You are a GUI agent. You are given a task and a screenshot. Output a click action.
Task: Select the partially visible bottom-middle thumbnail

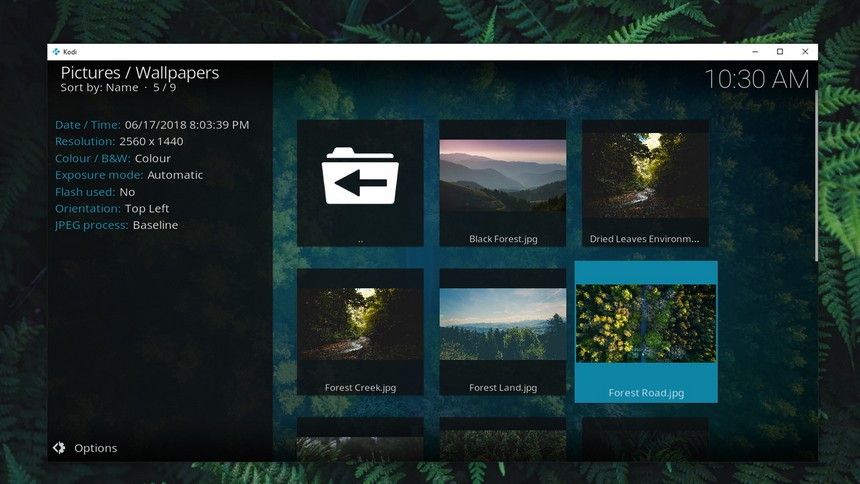tap(503, 440)
